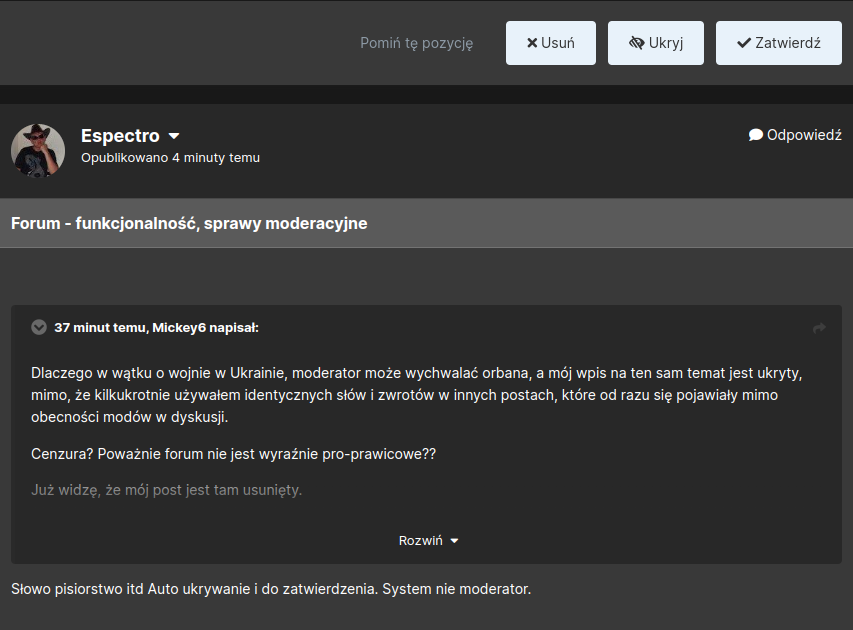The width and height of the screenshot is (853, 630).
Task: Collapse the quote using chevron circle icon
Action: [x=39, y=327]
